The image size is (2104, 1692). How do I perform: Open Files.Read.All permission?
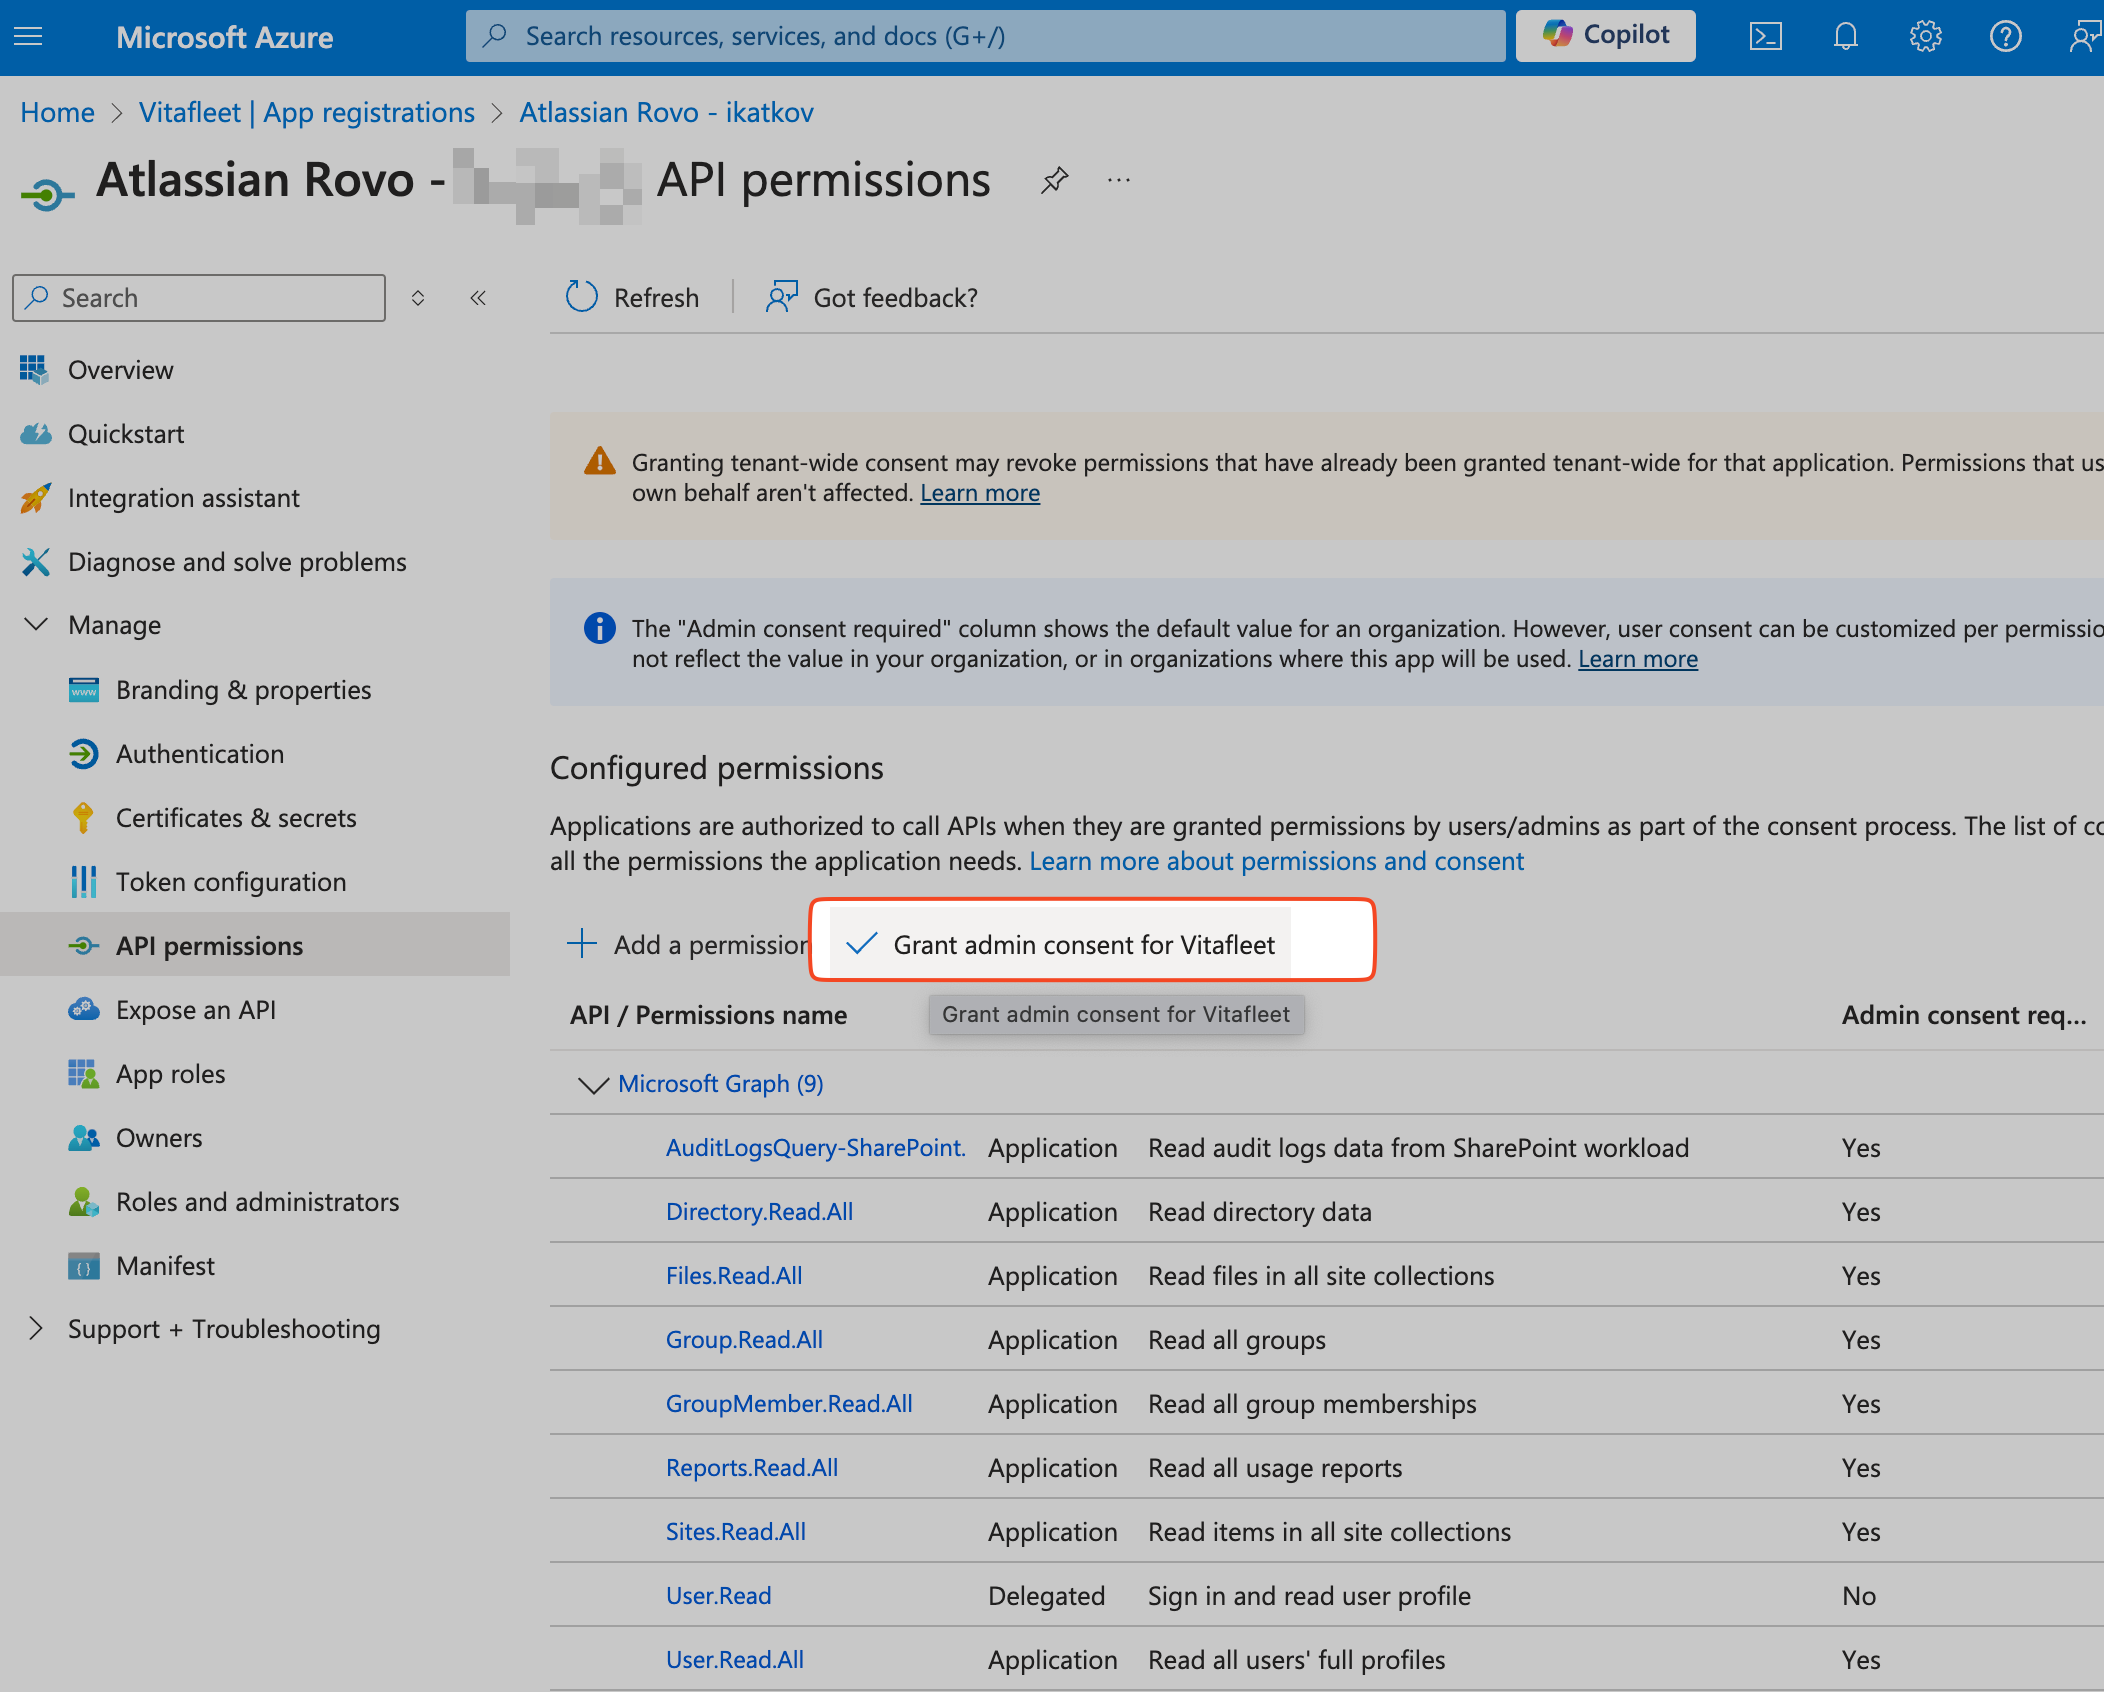(734, 1276)
